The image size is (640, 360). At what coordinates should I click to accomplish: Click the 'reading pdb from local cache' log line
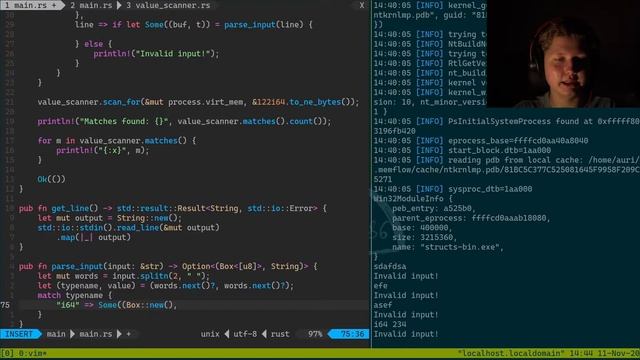pyautogui.click(x=507, y=160)
